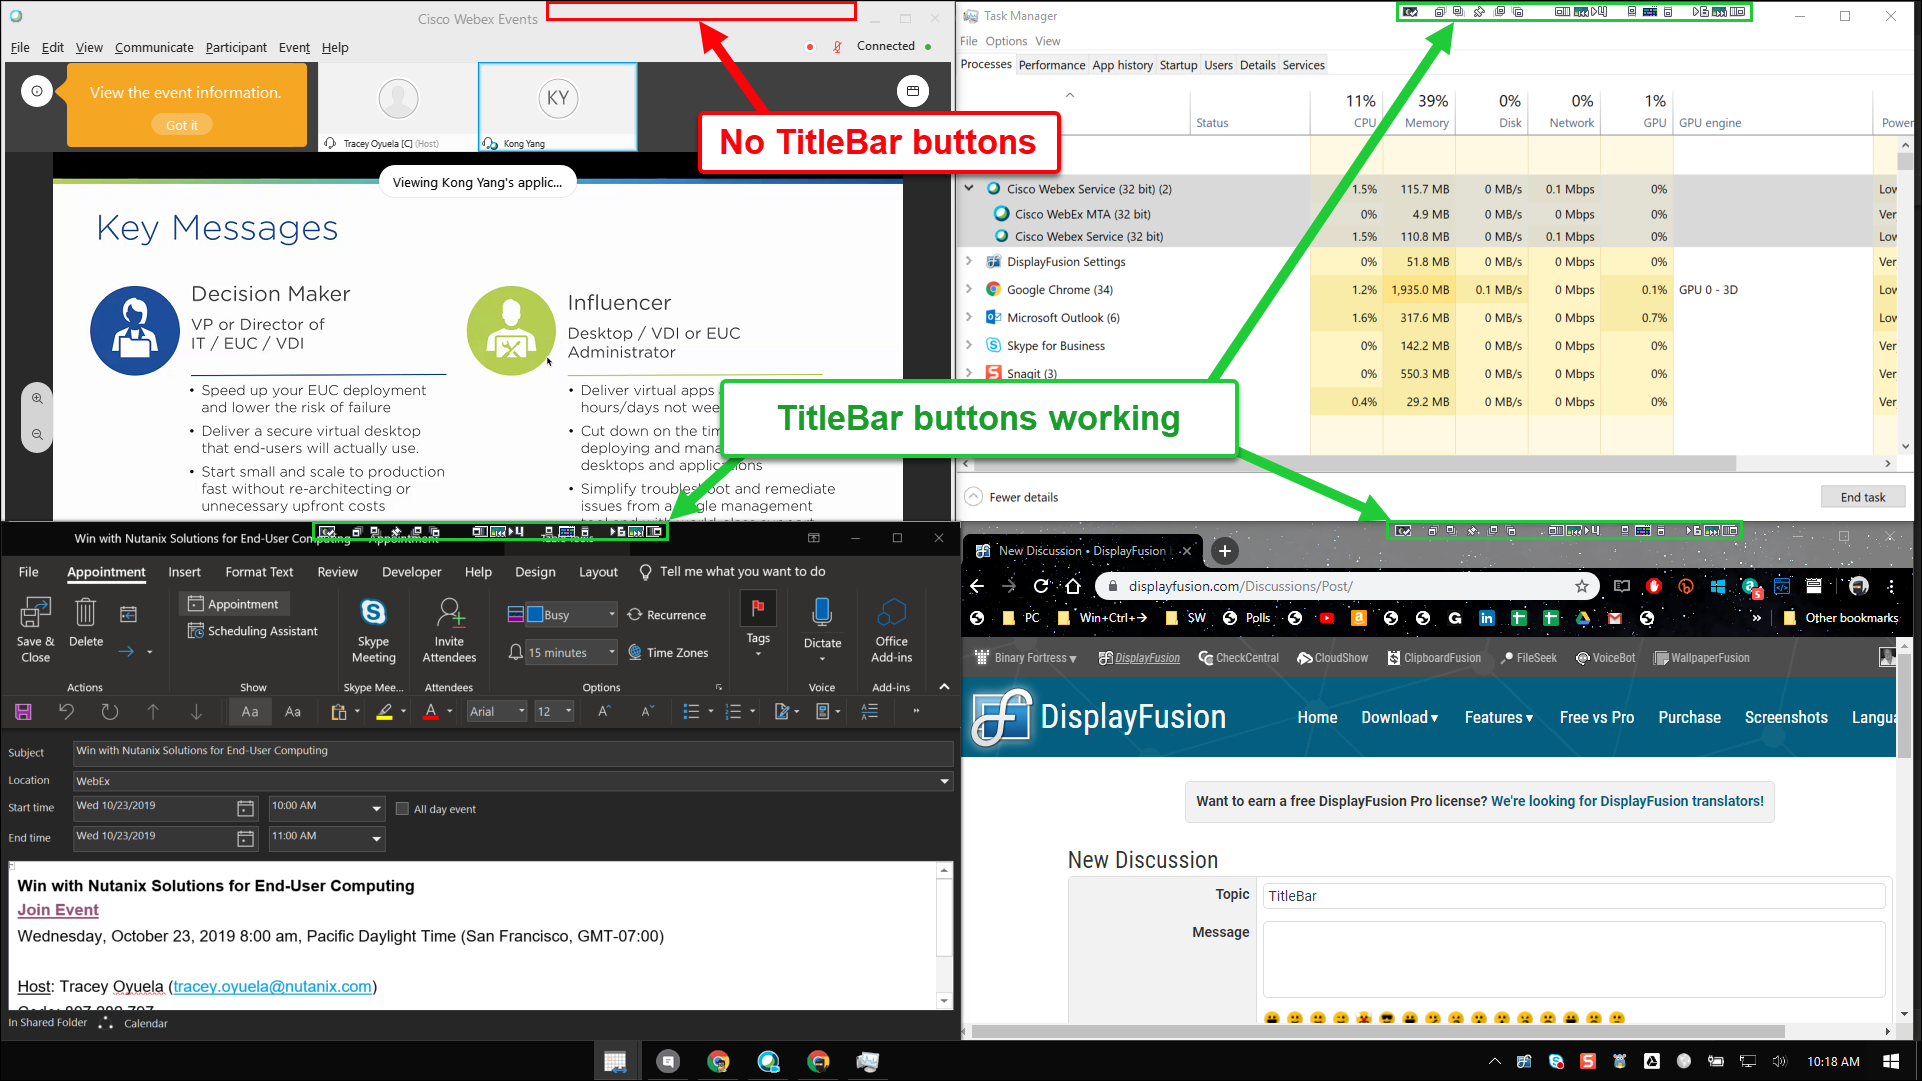Switch to Task Manager Performance tab
This screenshot has width=1922, height=1081.
click(1052, 65)
